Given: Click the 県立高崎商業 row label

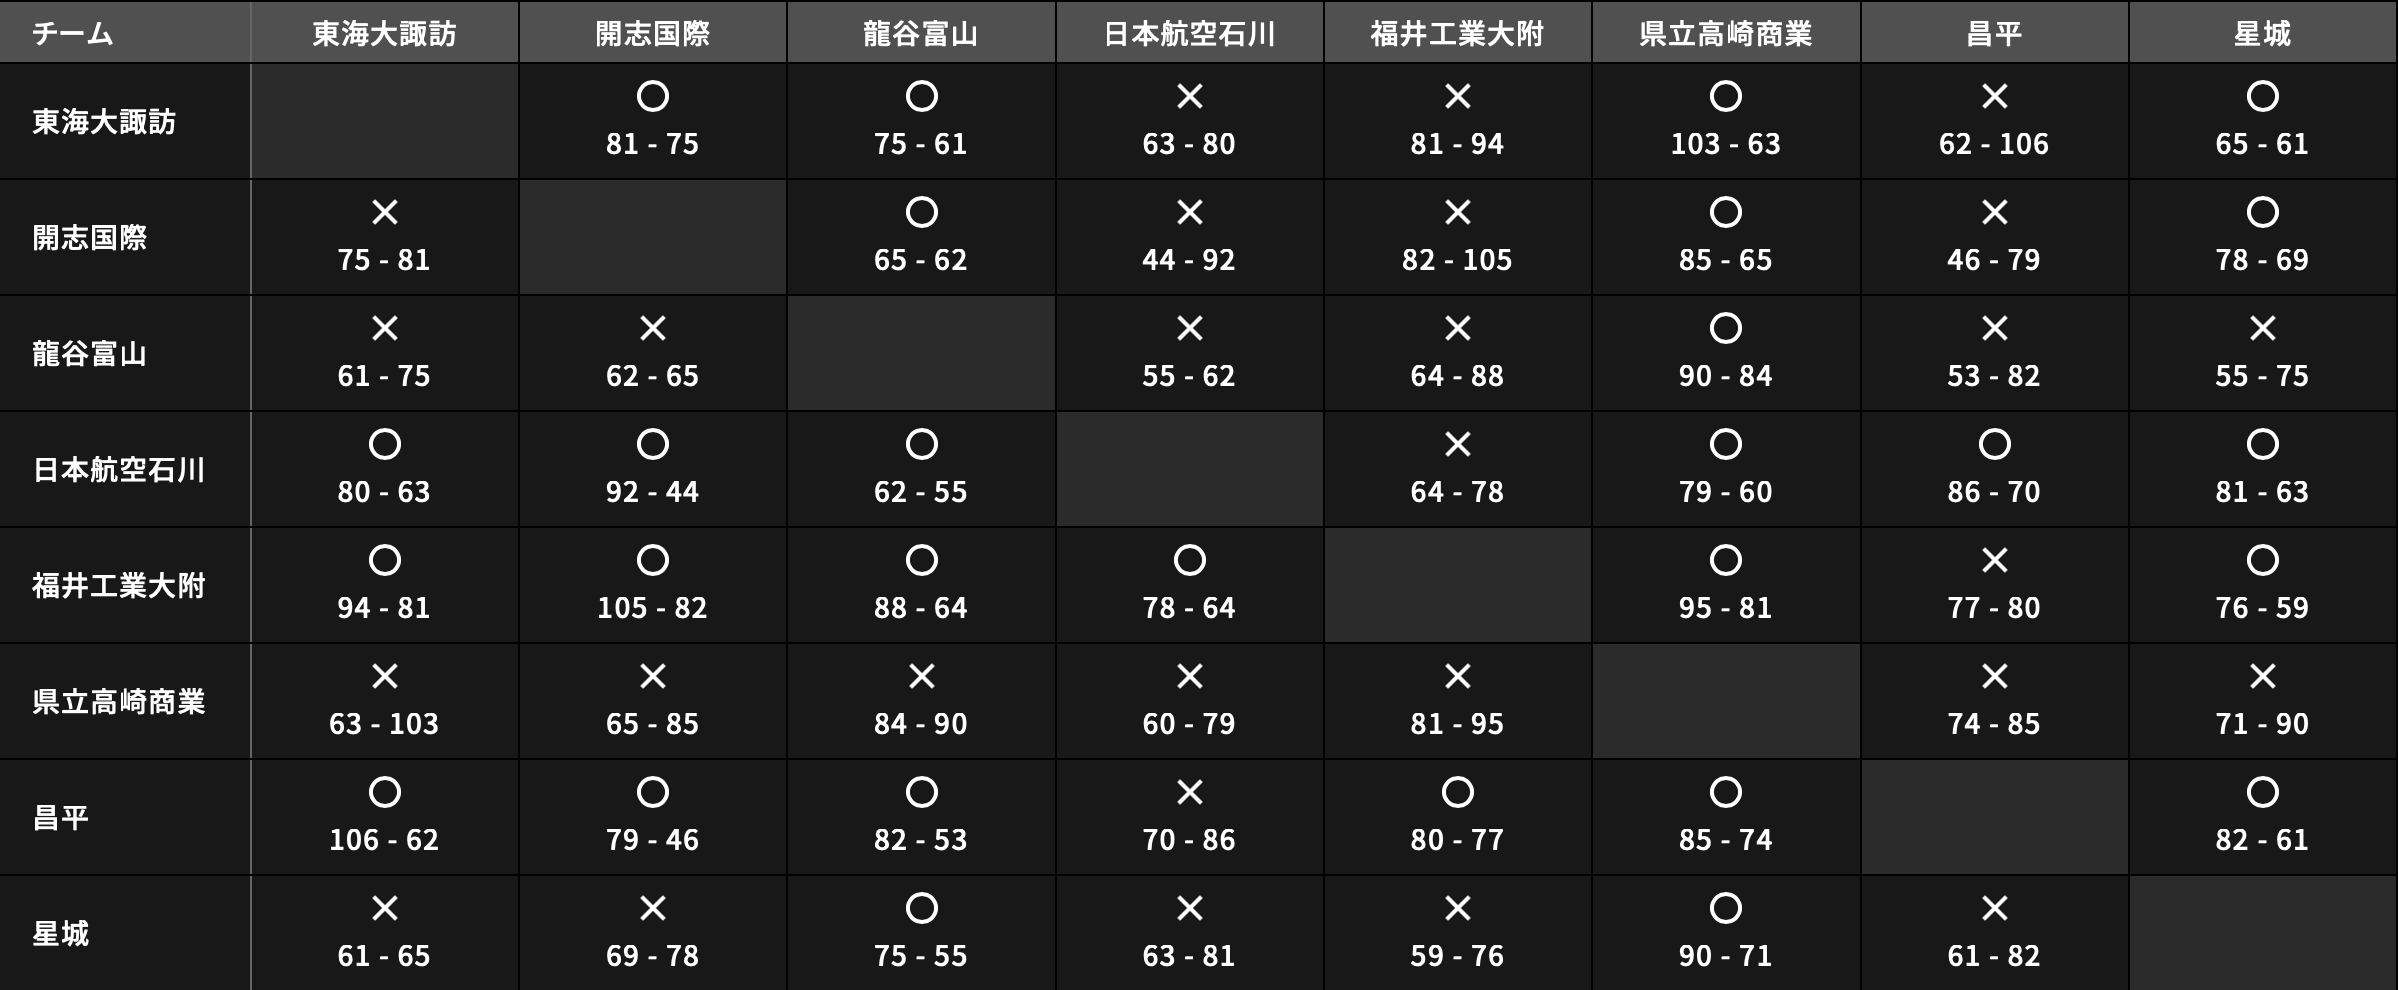Looking at the screenshot, I should tap(118, 701).
